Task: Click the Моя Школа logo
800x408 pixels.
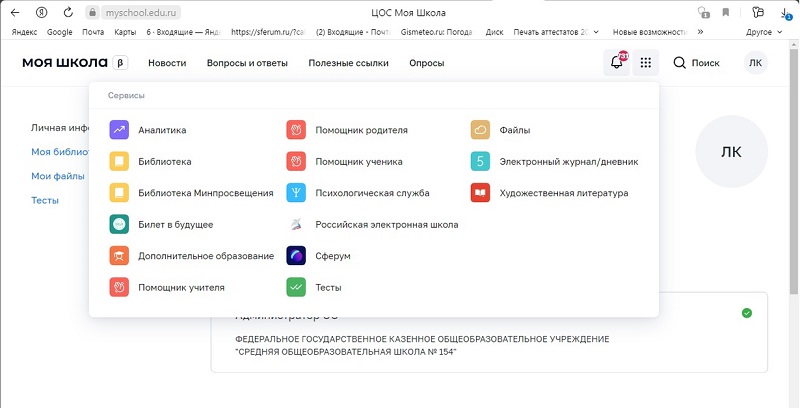Action: tap(65, 63)
